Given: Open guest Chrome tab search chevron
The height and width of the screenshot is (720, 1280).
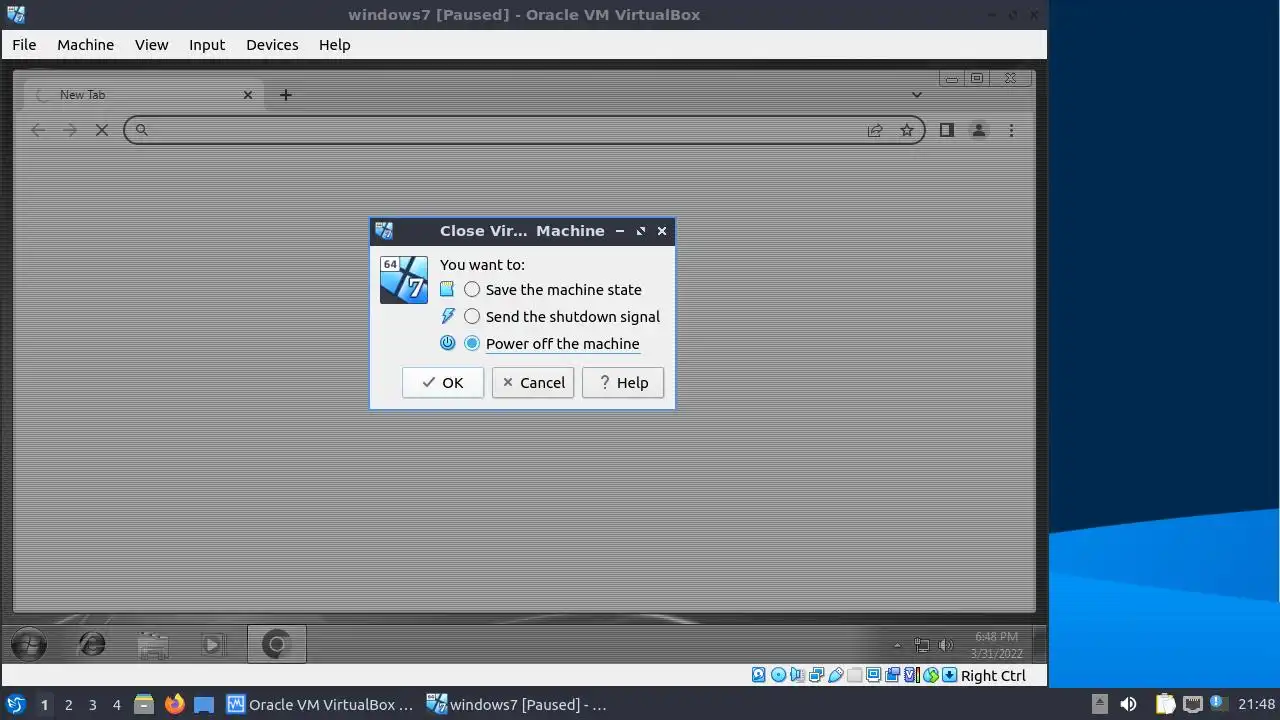Looking at the screenshot, I should [x=916, y=95].
